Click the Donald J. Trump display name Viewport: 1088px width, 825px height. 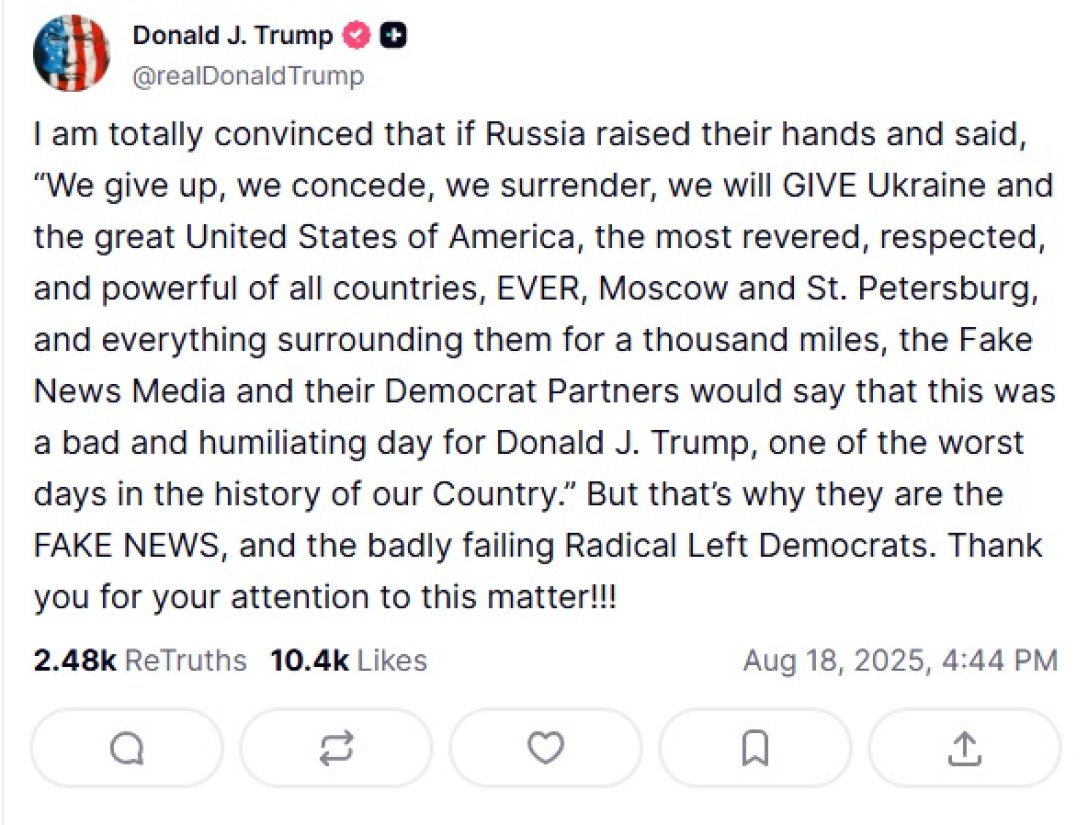pos(232,36)
